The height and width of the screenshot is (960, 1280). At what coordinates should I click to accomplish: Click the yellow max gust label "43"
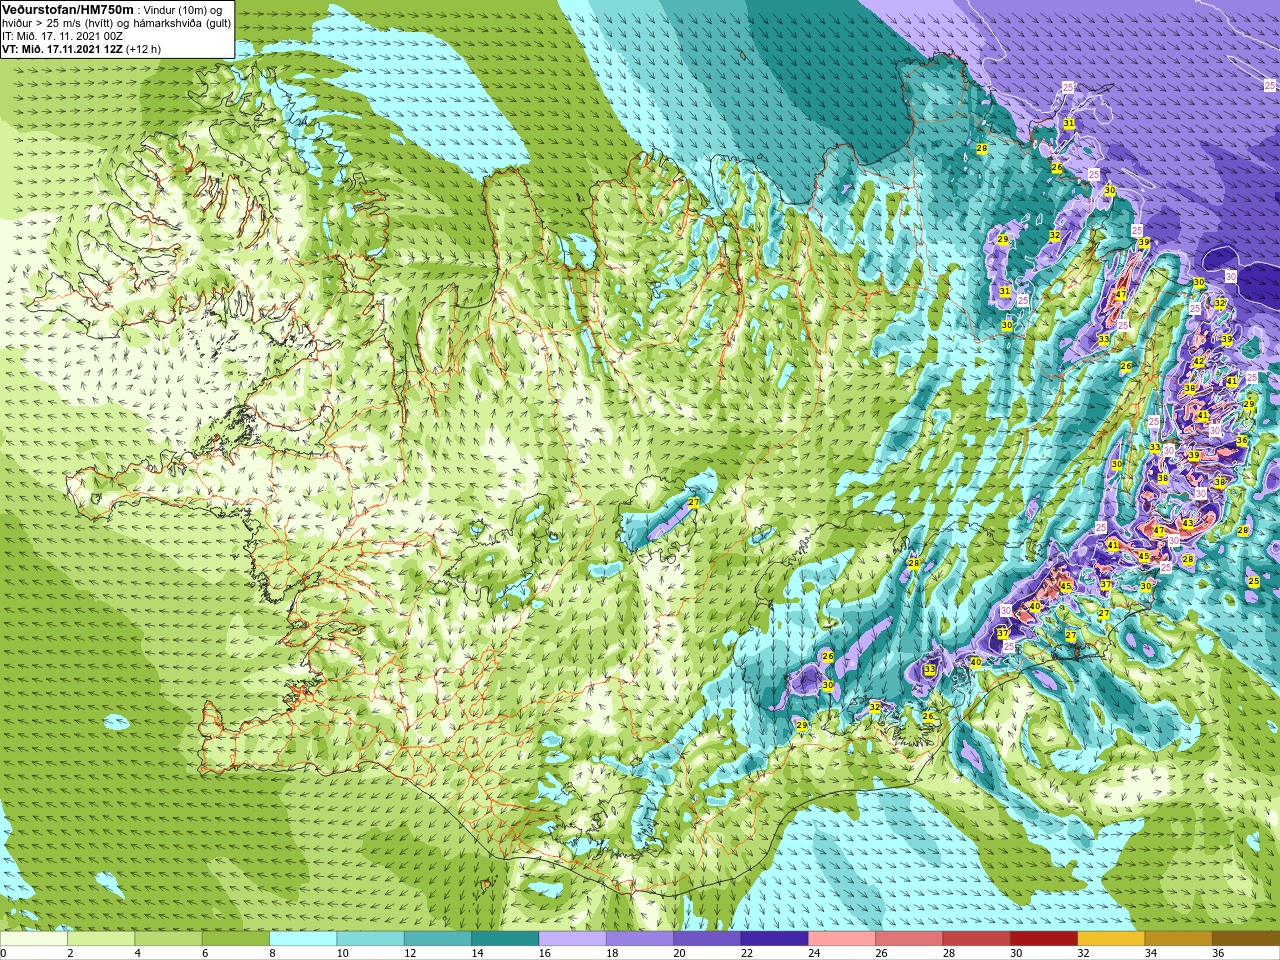click(x=1188, y=524)
